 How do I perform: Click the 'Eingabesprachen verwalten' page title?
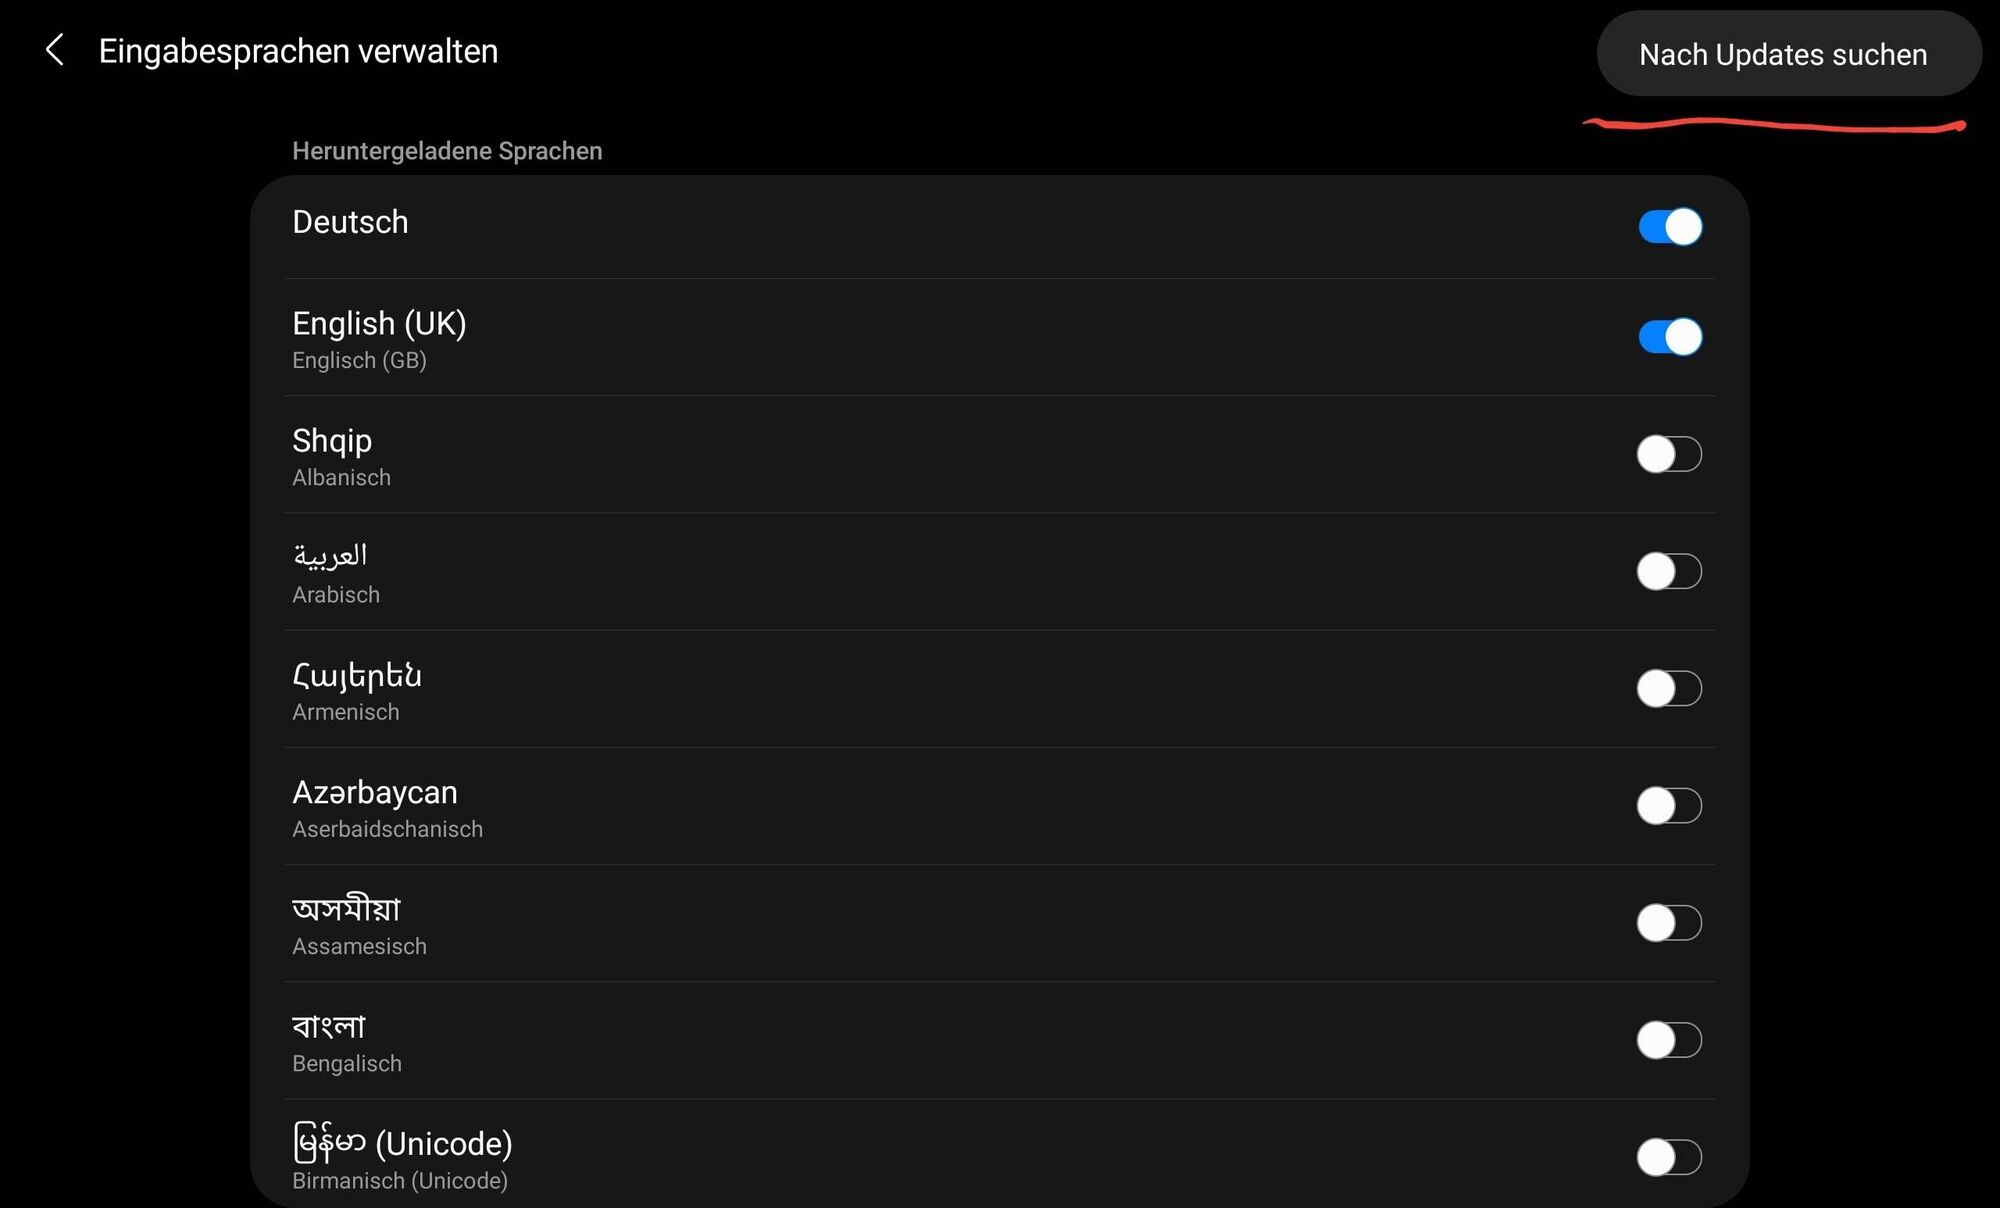pyautogui.click(x=298, y=51)
